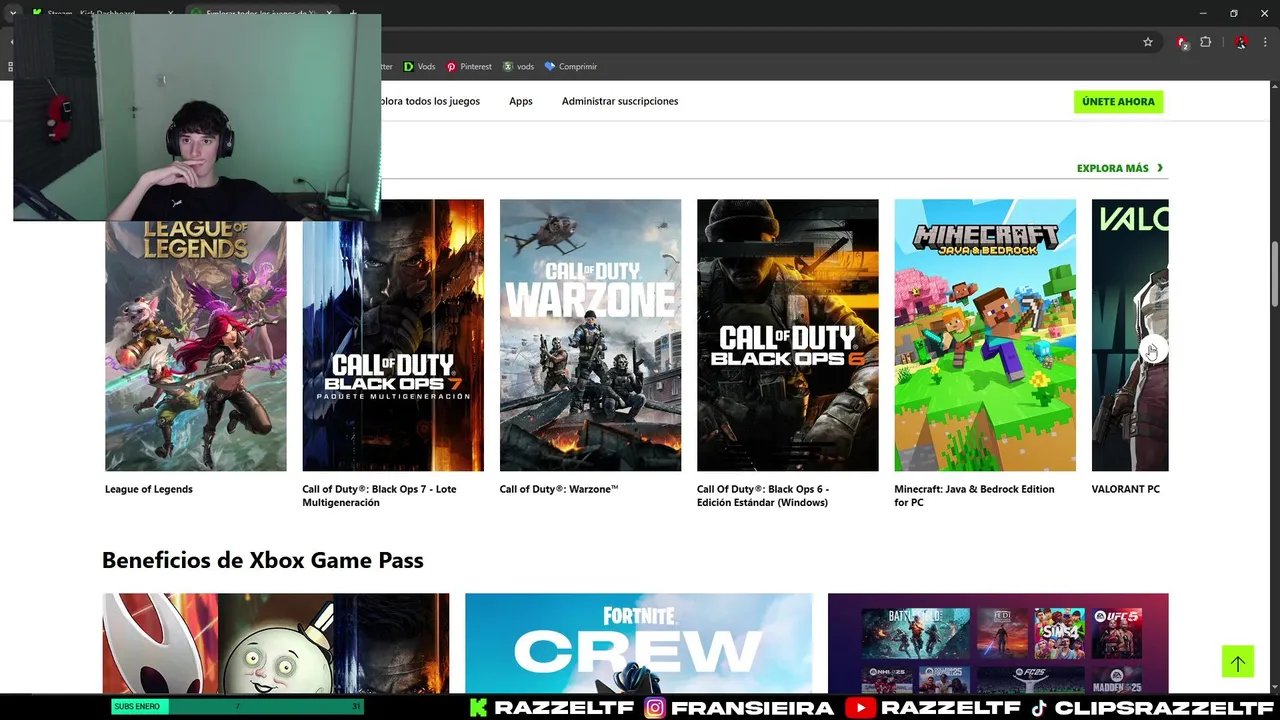1280x720 pixels.
Task: Open the lowercase vods bookmark
Action: 518,66
